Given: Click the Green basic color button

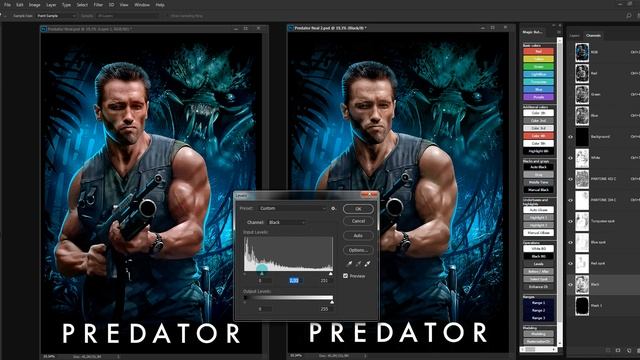Looking at the screenshot, I should [x=538, y=67].
